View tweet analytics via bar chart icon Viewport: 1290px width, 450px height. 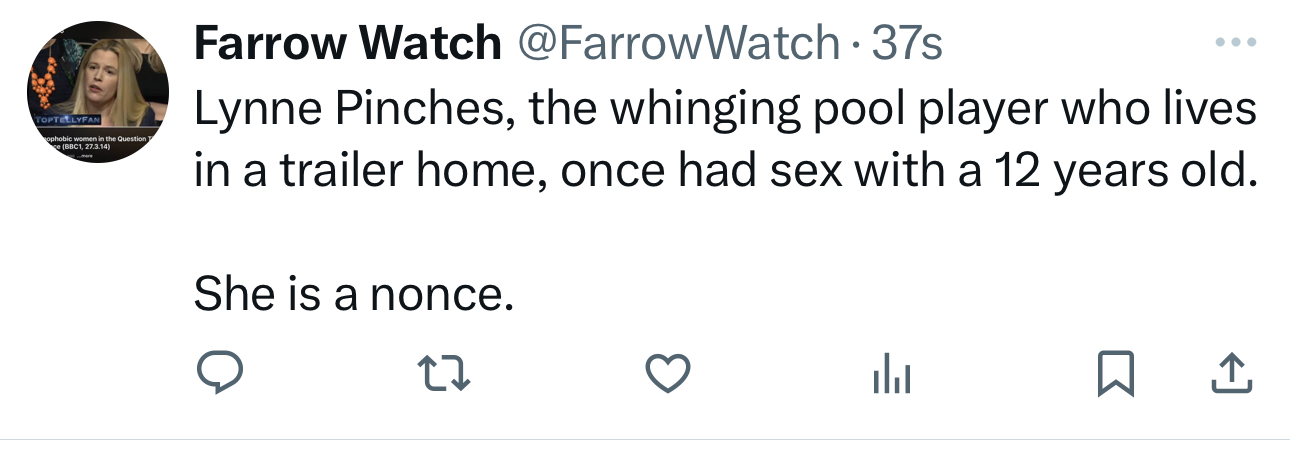890,375
